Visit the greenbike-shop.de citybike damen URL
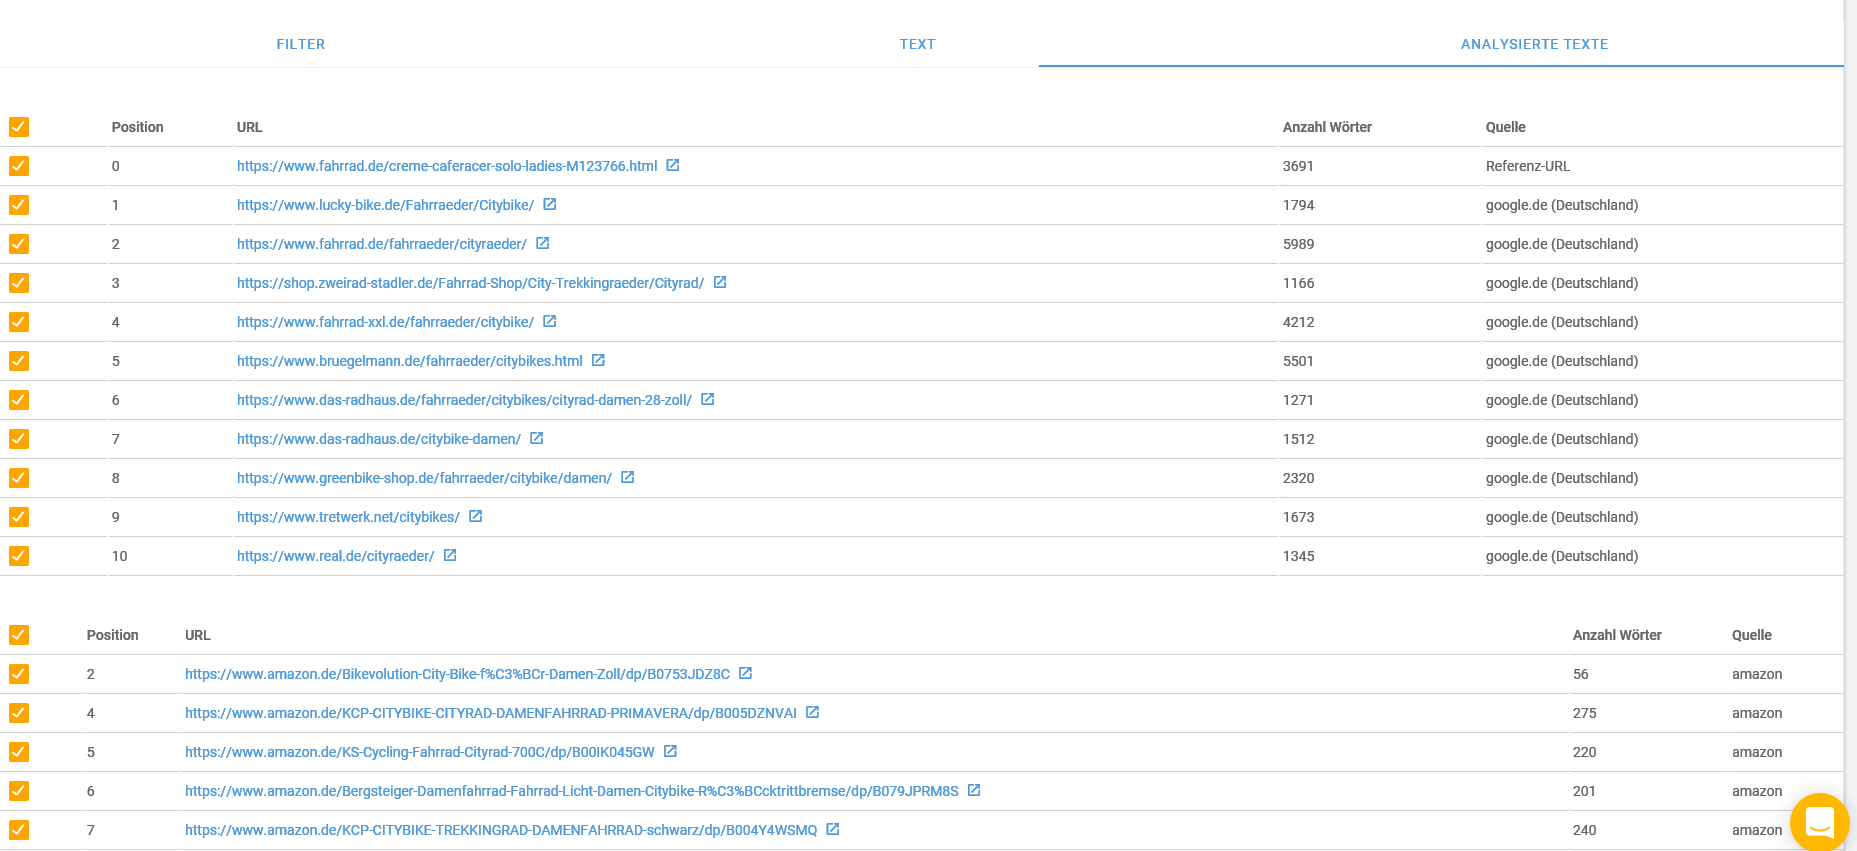The image size is (1857, 851). point(424,478)
